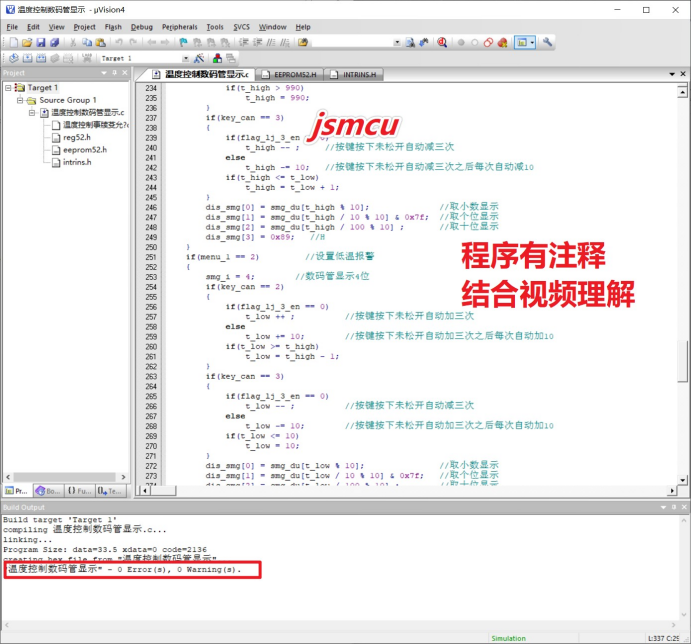Open the Project panel options arrow
691x644 pixels.
(104, 73)
